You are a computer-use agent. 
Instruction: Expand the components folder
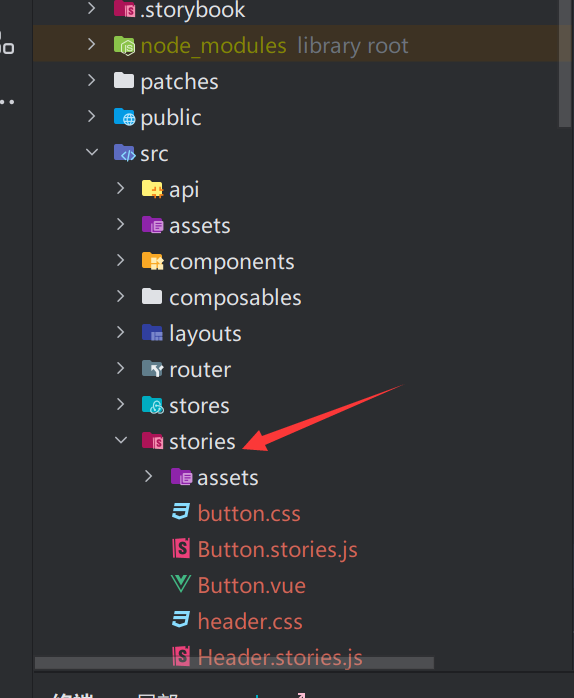pyautogui.click(x=120, y=260)
